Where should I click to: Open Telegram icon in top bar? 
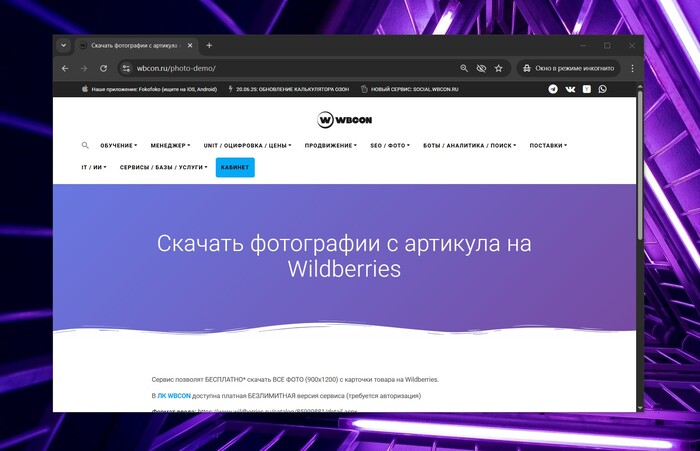pyautogui.click(x=553, y=89)
